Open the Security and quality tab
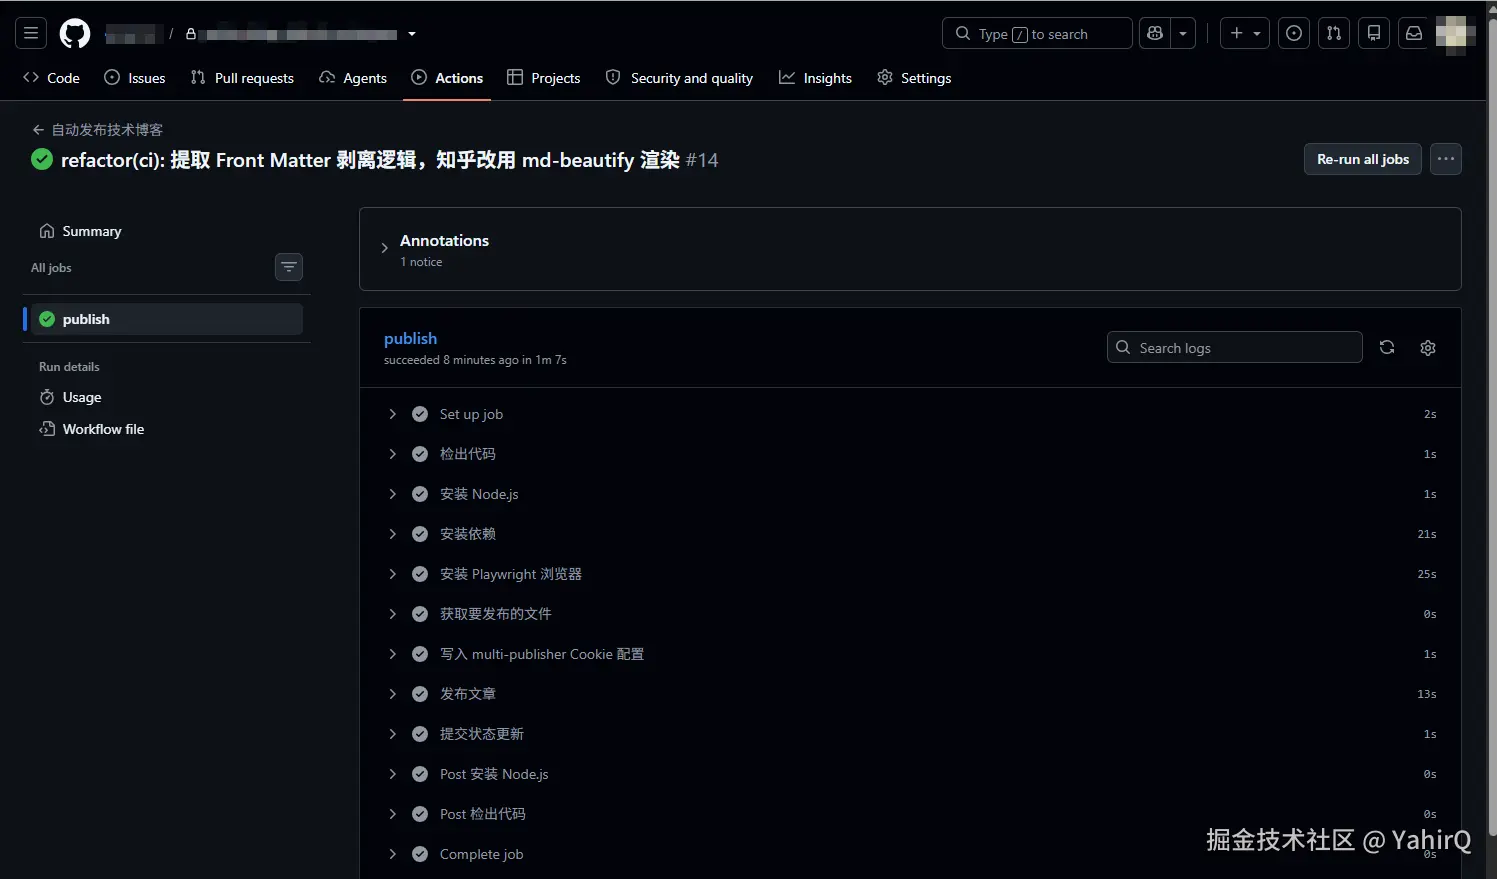 pyautogui.click(x=679, y=78)
